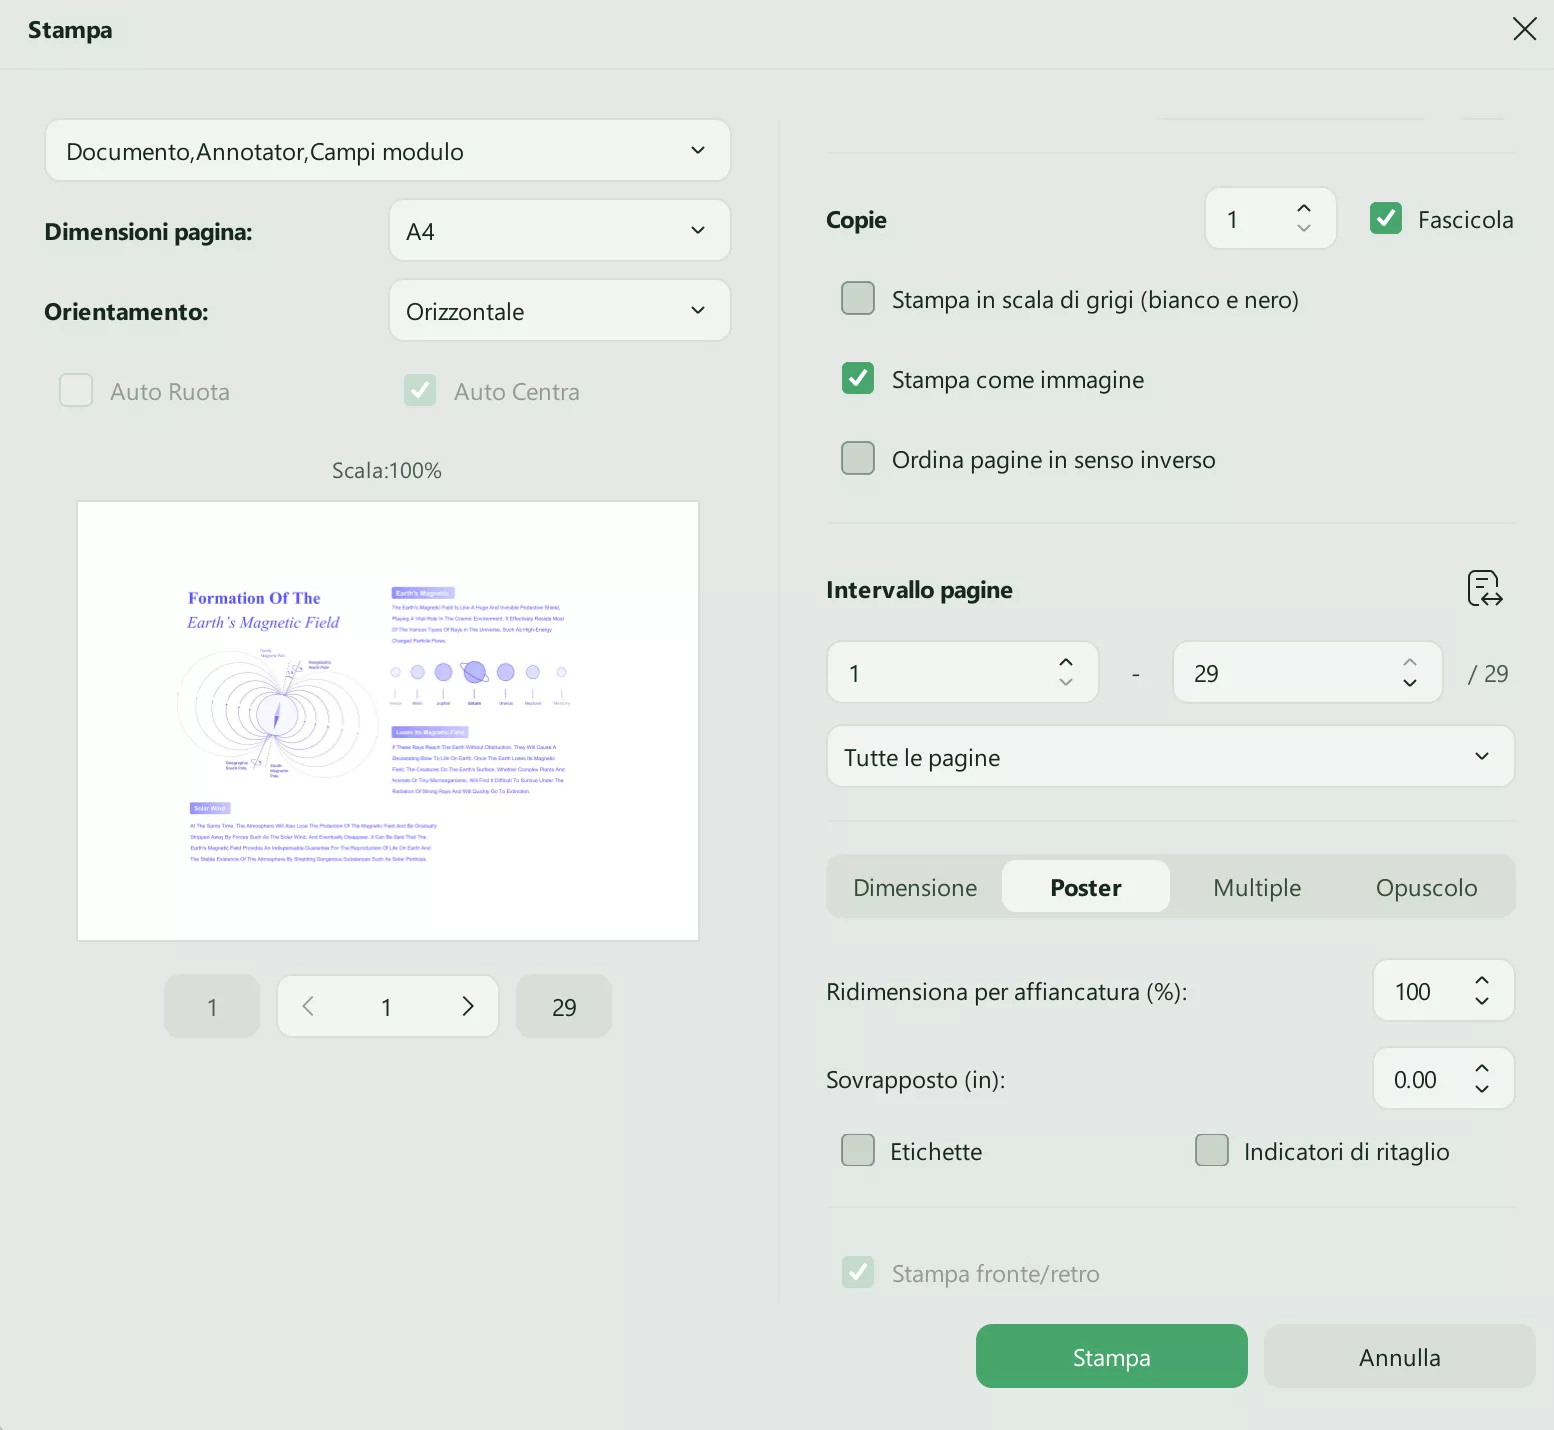Go to next preview page arrow
The width and height of the screenshot is (1554, 1430).
pos(467,1006)
